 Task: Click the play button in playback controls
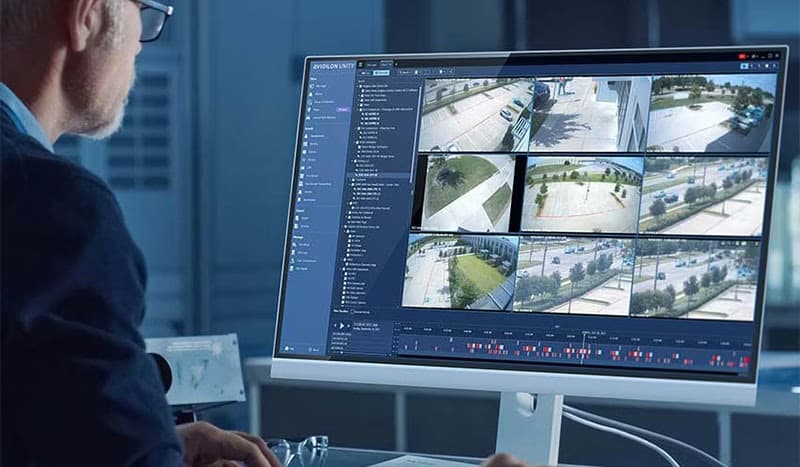click(x=342, y=326)
